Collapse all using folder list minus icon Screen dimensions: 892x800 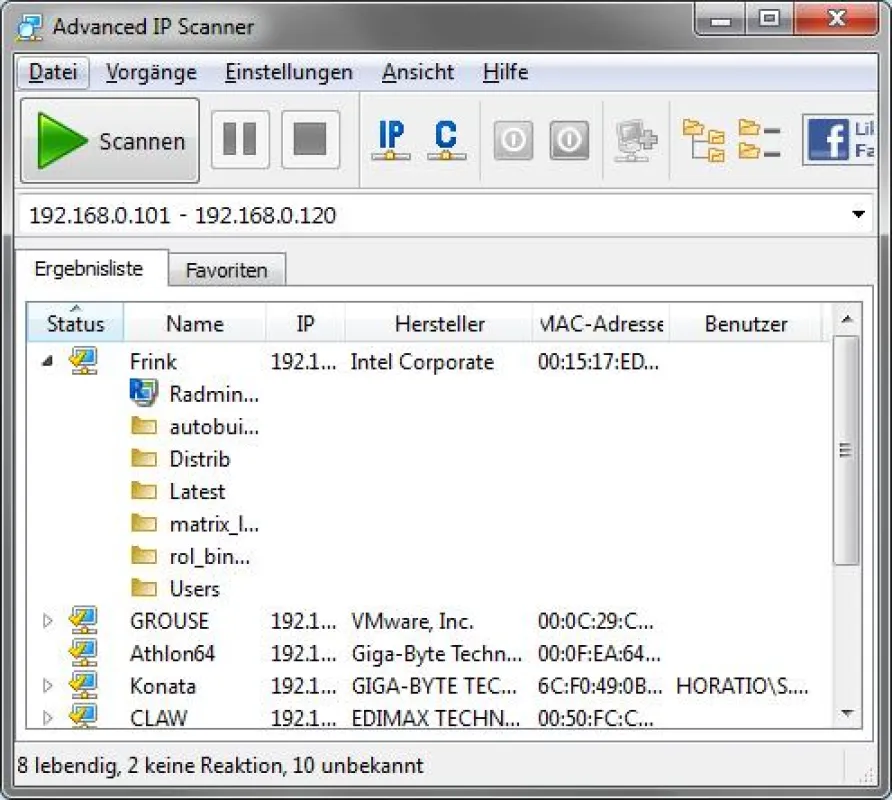coord(759,139)
